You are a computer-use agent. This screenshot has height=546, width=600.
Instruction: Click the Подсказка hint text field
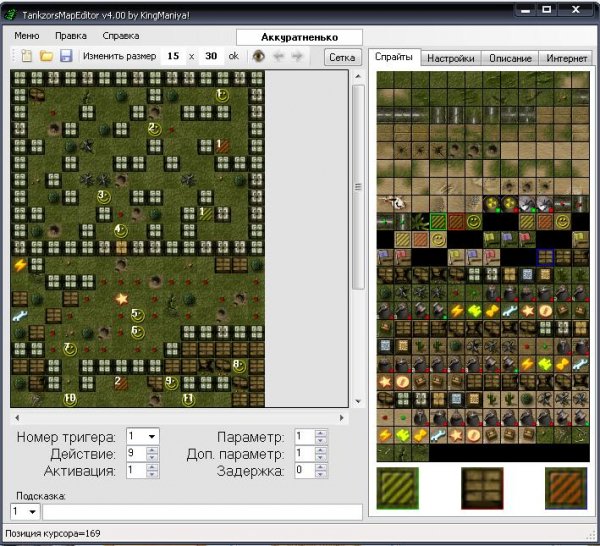tap(202, 512)
